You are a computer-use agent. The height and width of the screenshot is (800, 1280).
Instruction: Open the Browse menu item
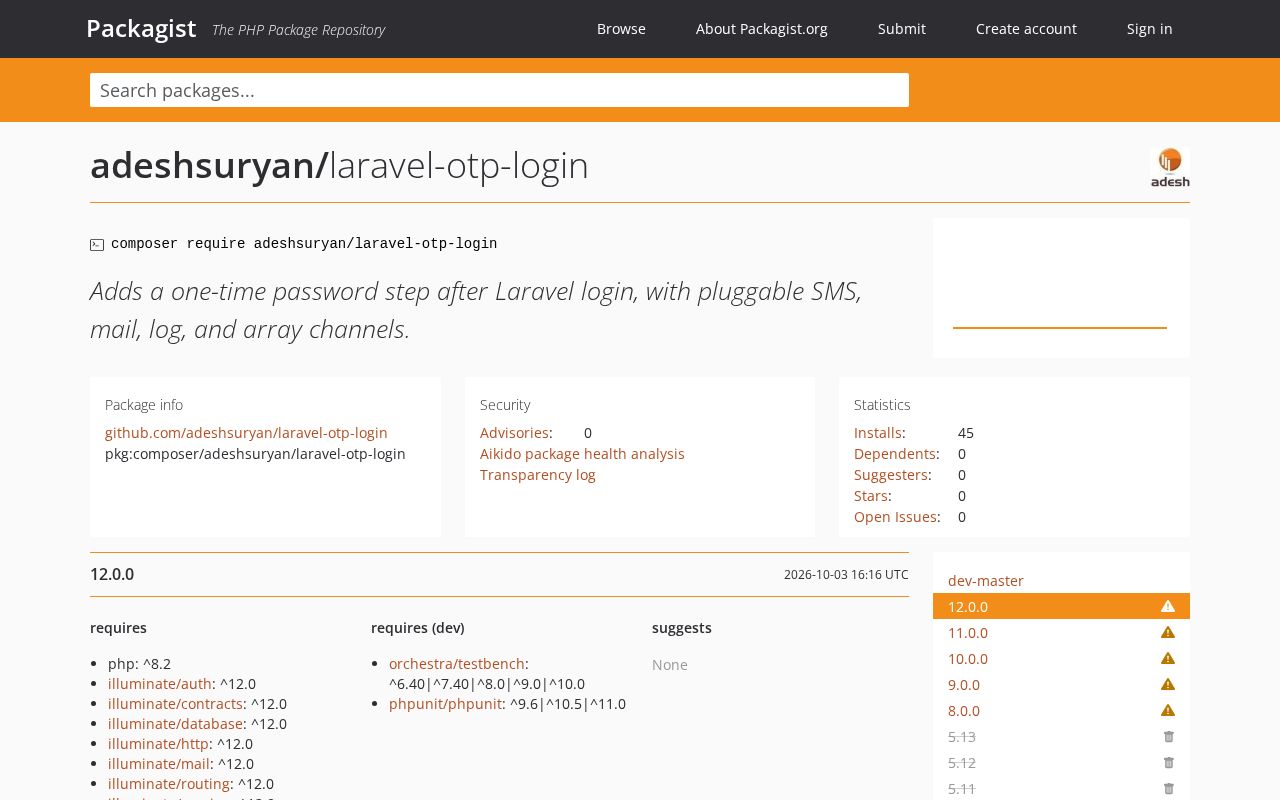[621, 29]
